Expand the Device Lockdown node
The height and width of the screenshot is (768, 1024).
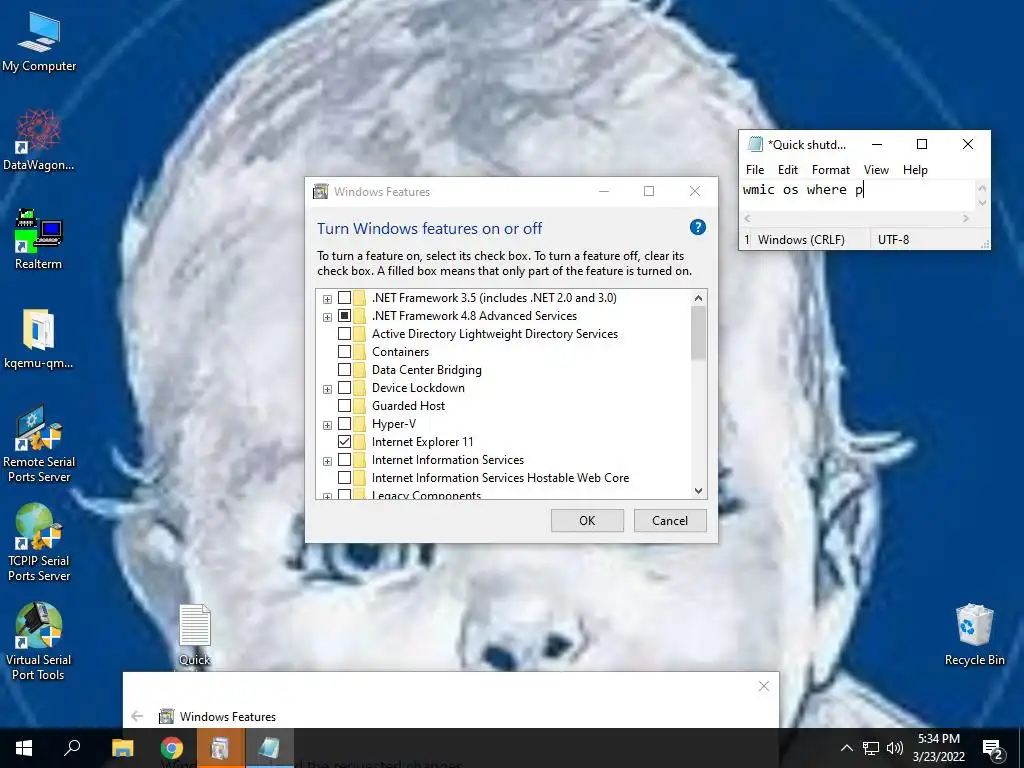pyautogui.click(x=327, y=389)
